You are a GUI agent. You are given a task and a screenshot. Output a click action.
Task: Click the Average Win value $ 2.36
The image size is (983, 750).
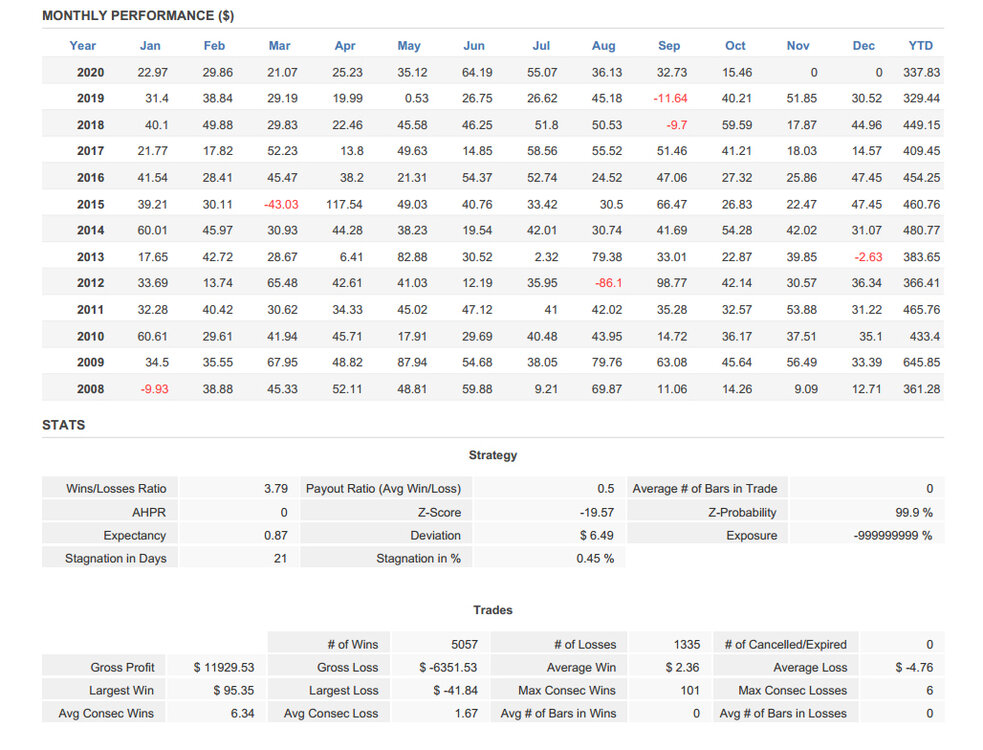coord(682,668)
